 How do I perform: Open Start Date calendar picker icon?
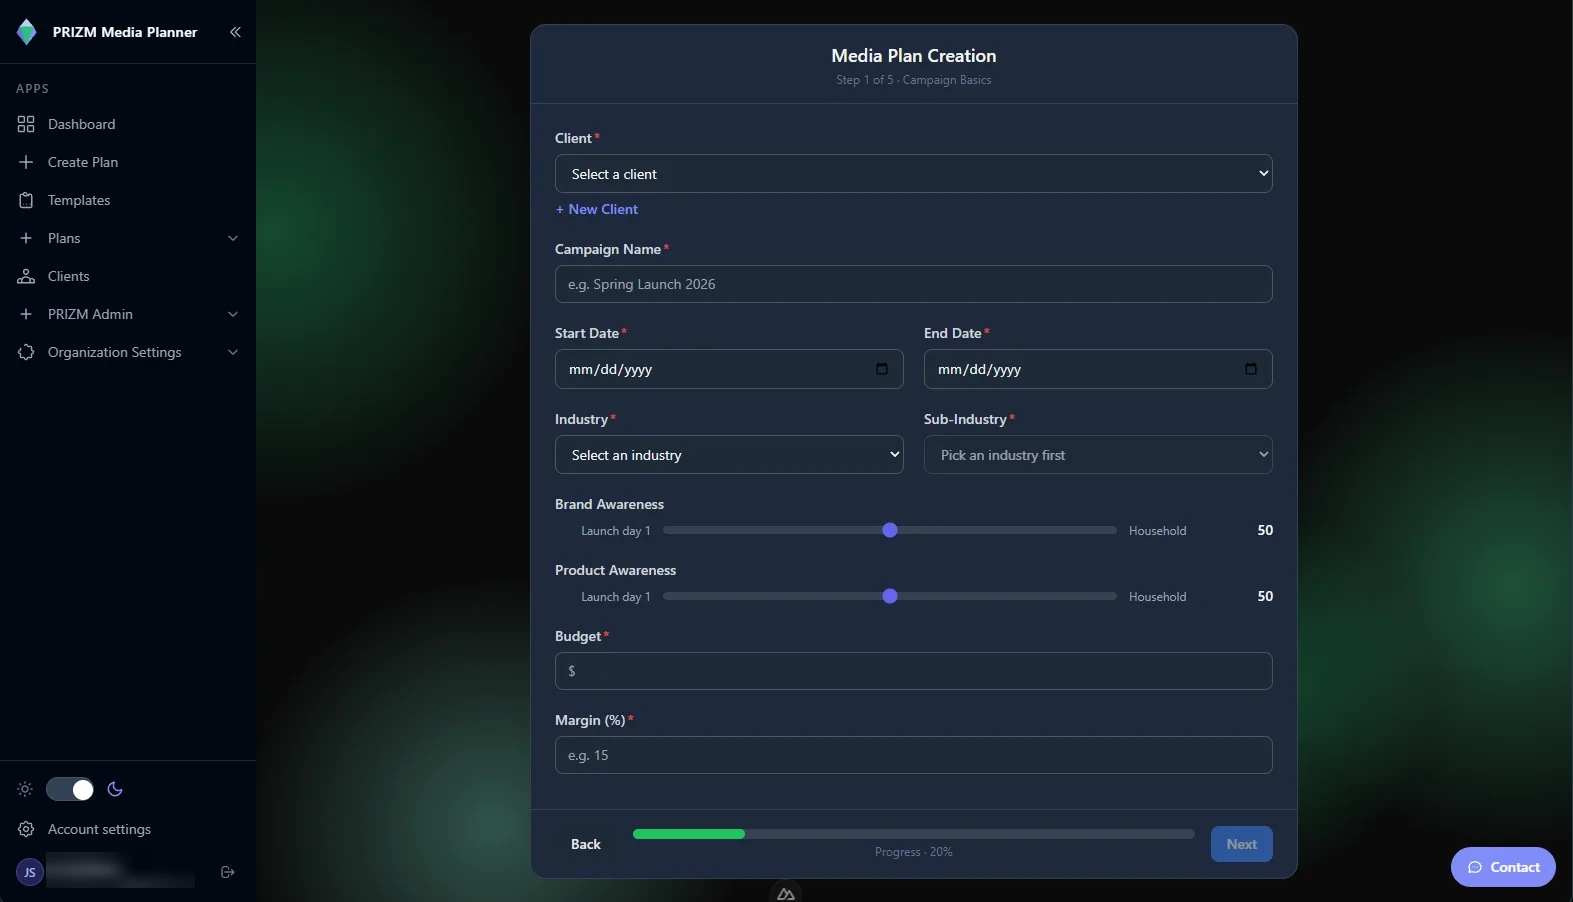click(881, 369)
